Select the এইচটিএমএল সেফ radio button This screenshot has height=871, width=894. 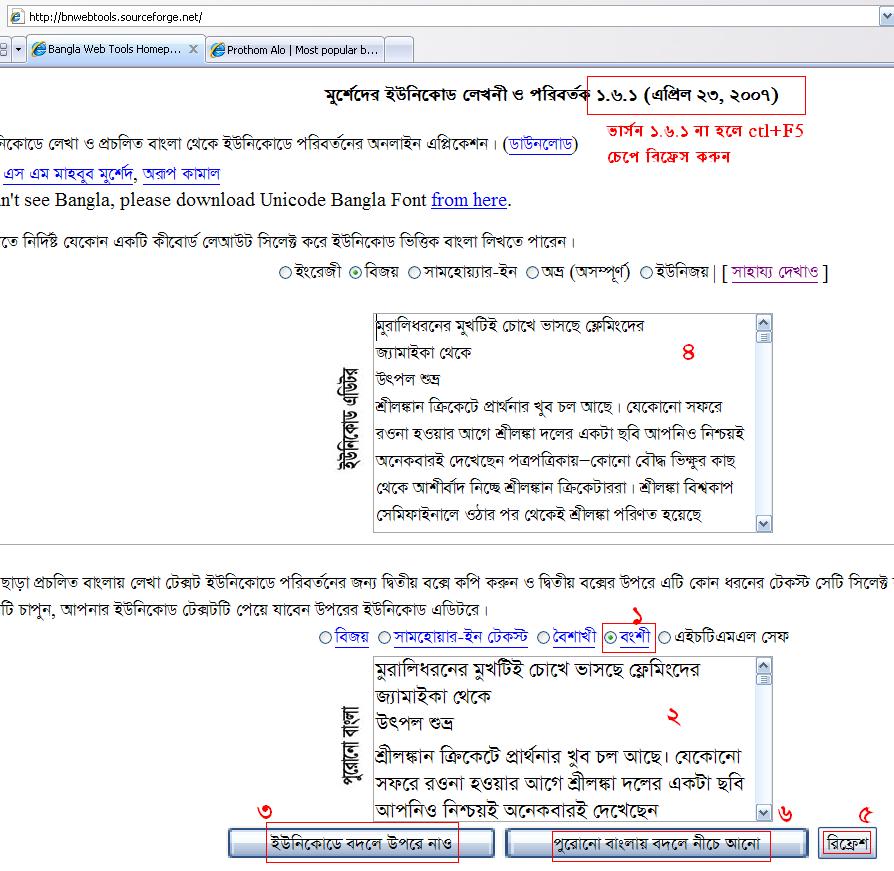(x=664, y=637)
